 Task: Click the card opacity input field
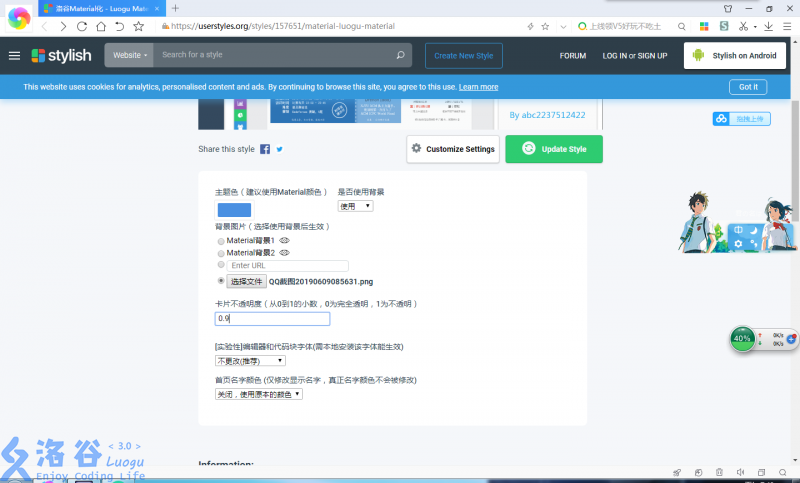(272, 318)
